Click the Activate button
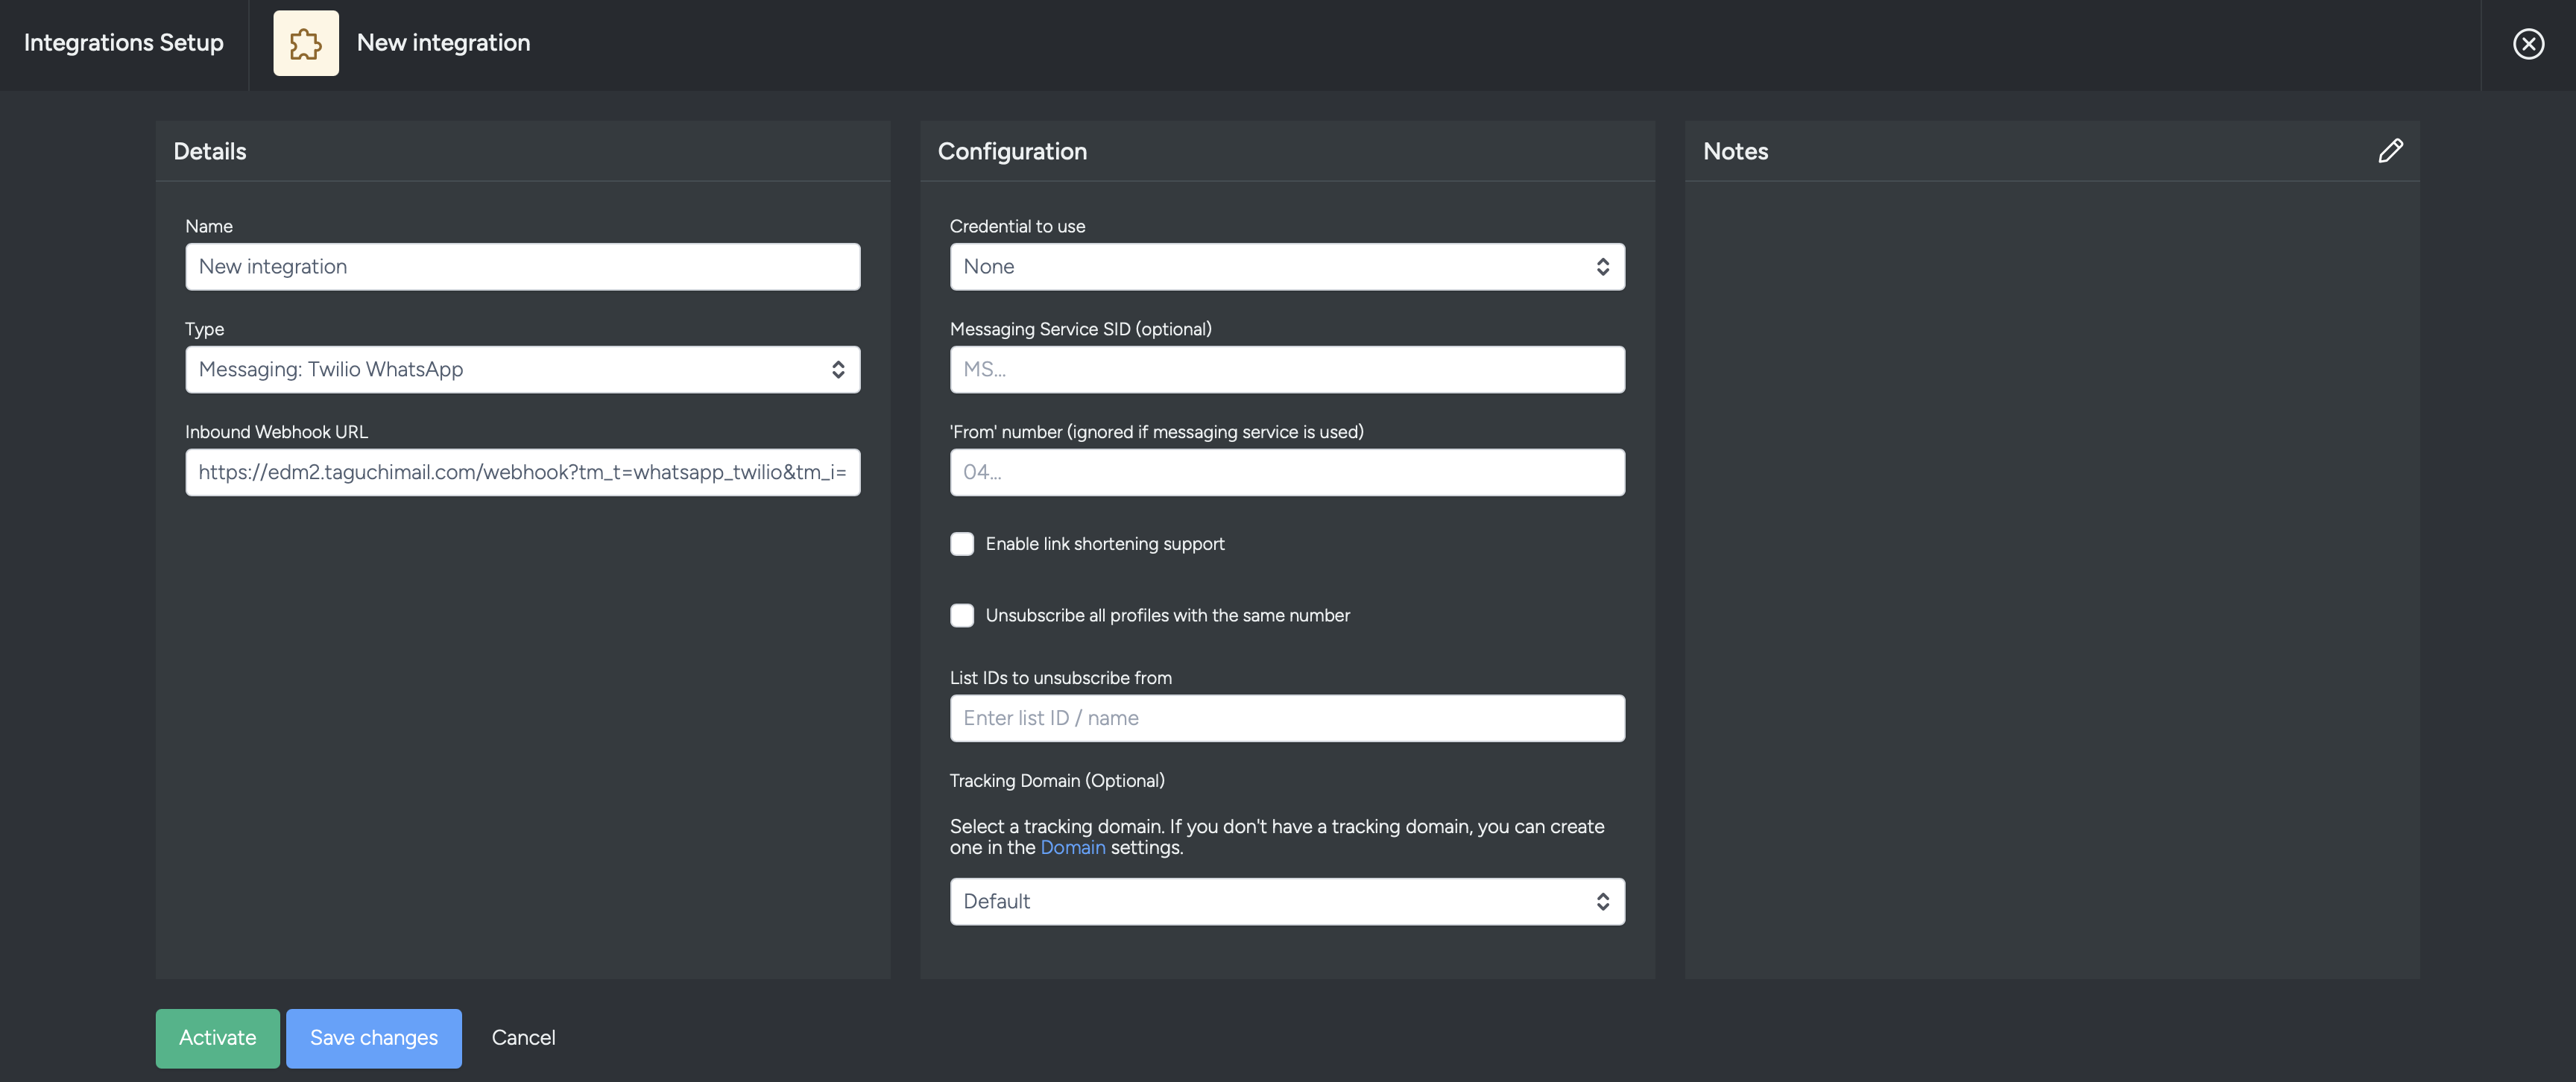Image resolution: width=2576 pixels, height=1082 pixels. (x=218, y=1038)
